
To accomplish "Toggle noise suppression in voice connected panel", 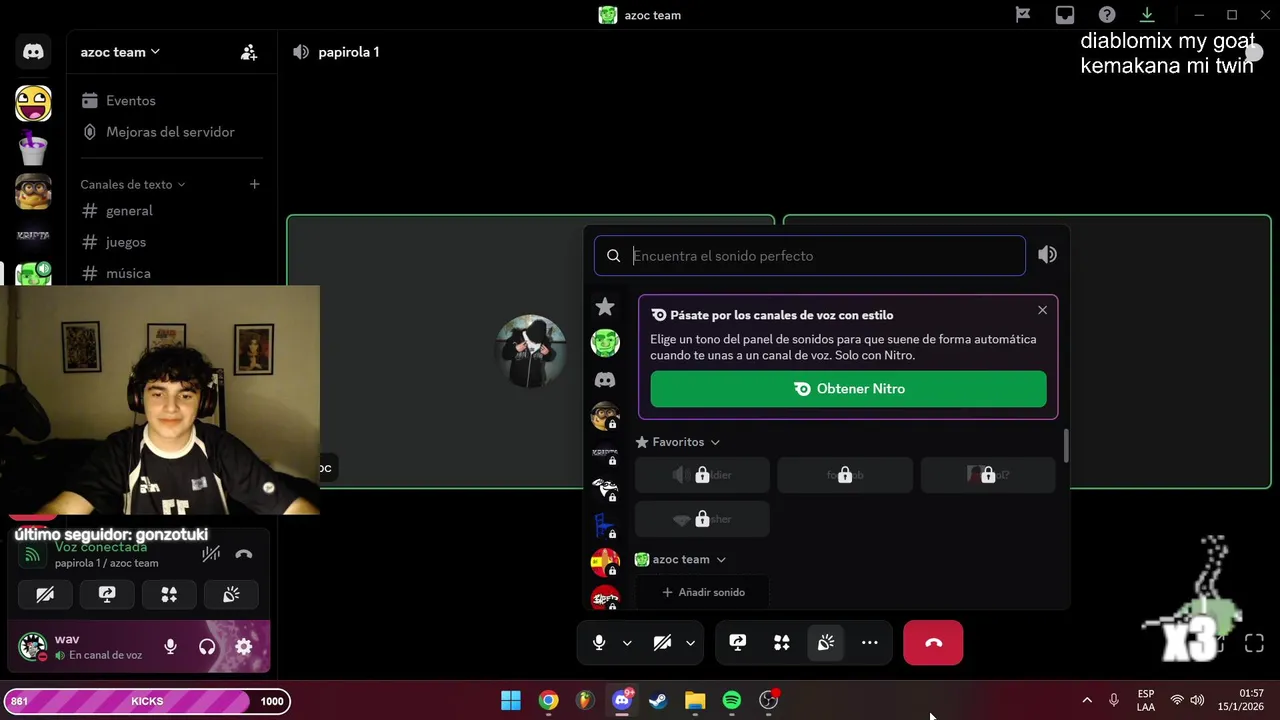I will pos(211,554).
